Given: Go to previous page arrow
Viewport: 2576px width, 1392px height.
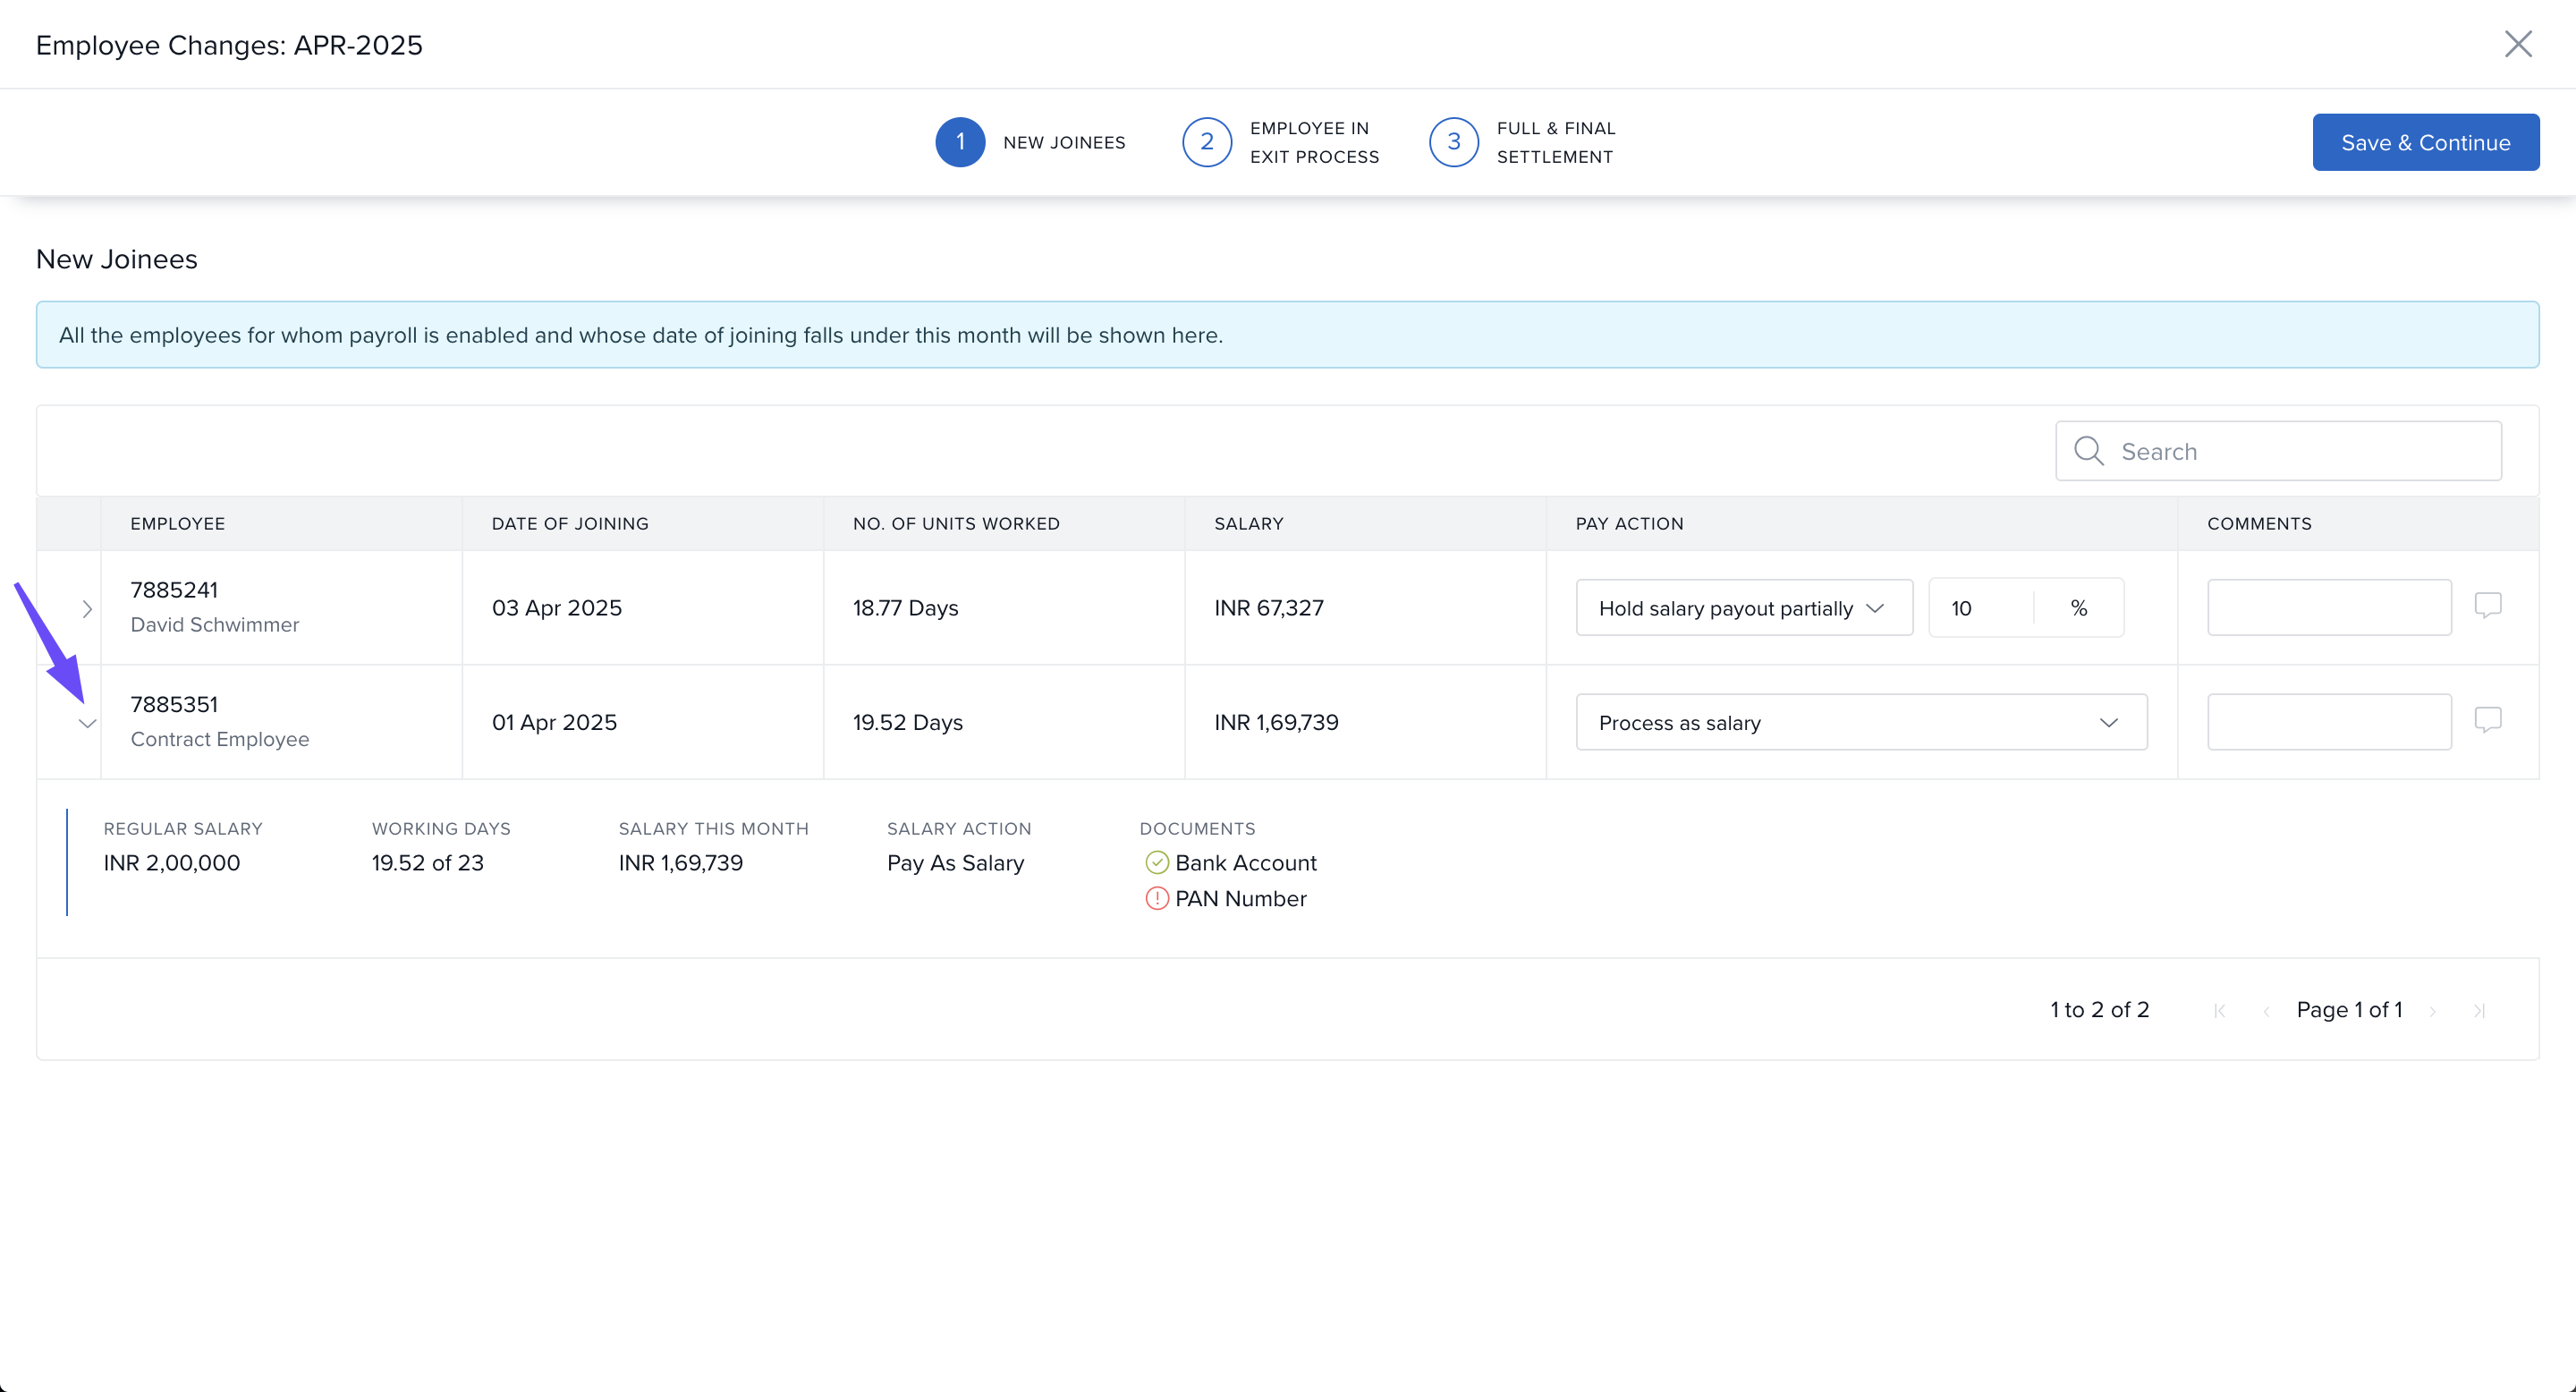Looking at the screenshot, I should click(x=2266, y=1011).
